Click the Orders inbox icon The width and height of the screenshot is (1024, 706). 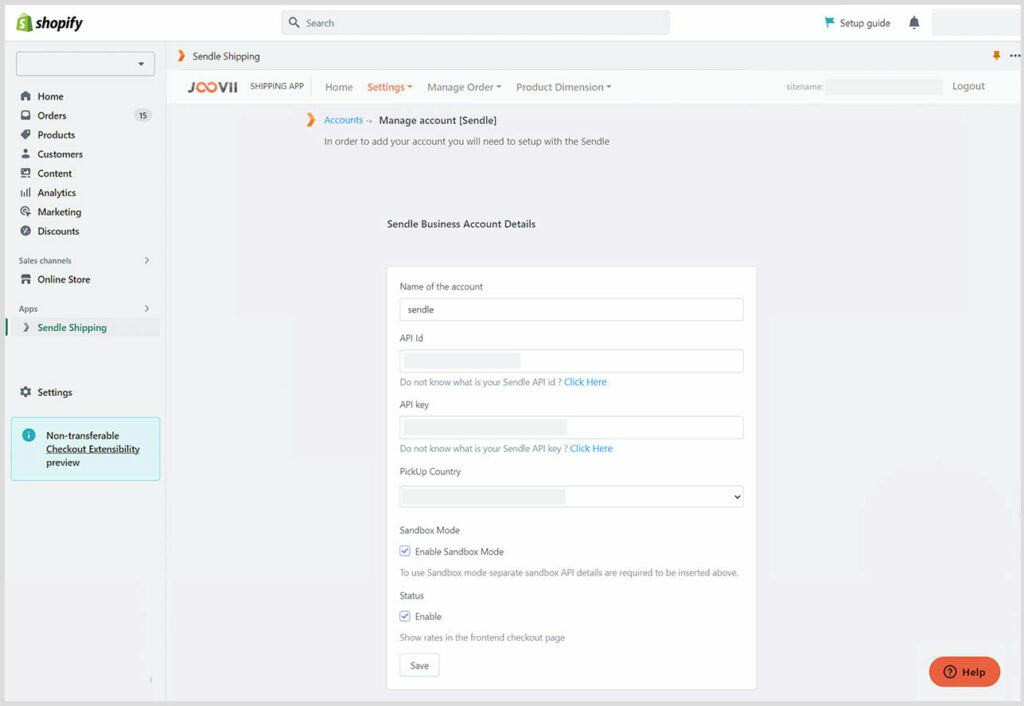pyautogui.click(x=25, y=115)
